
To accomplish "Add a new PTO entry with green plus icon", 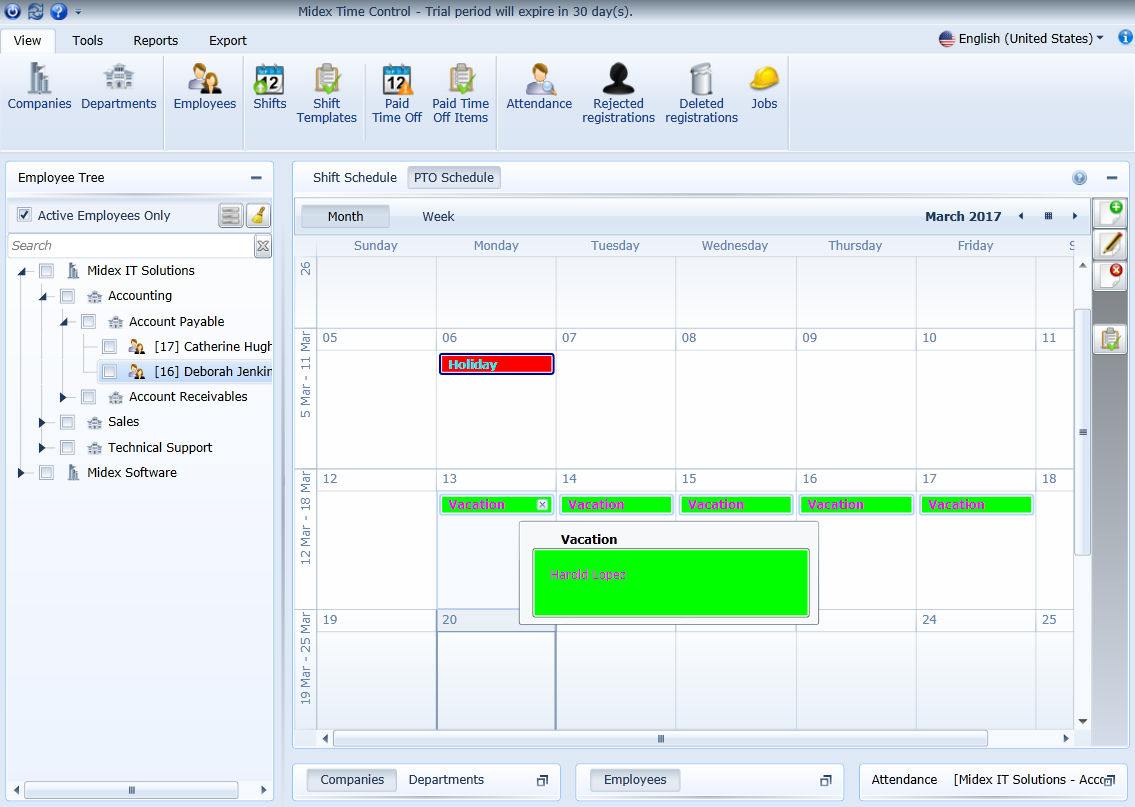I will pos(1110,212).
